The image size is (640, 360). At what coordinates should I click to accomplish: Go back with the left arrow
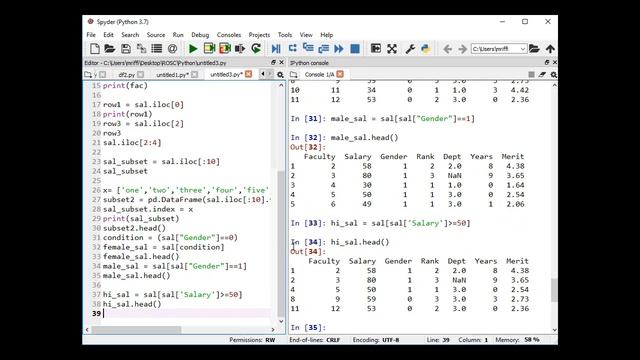pyautogui.click(x=447, y=49)
